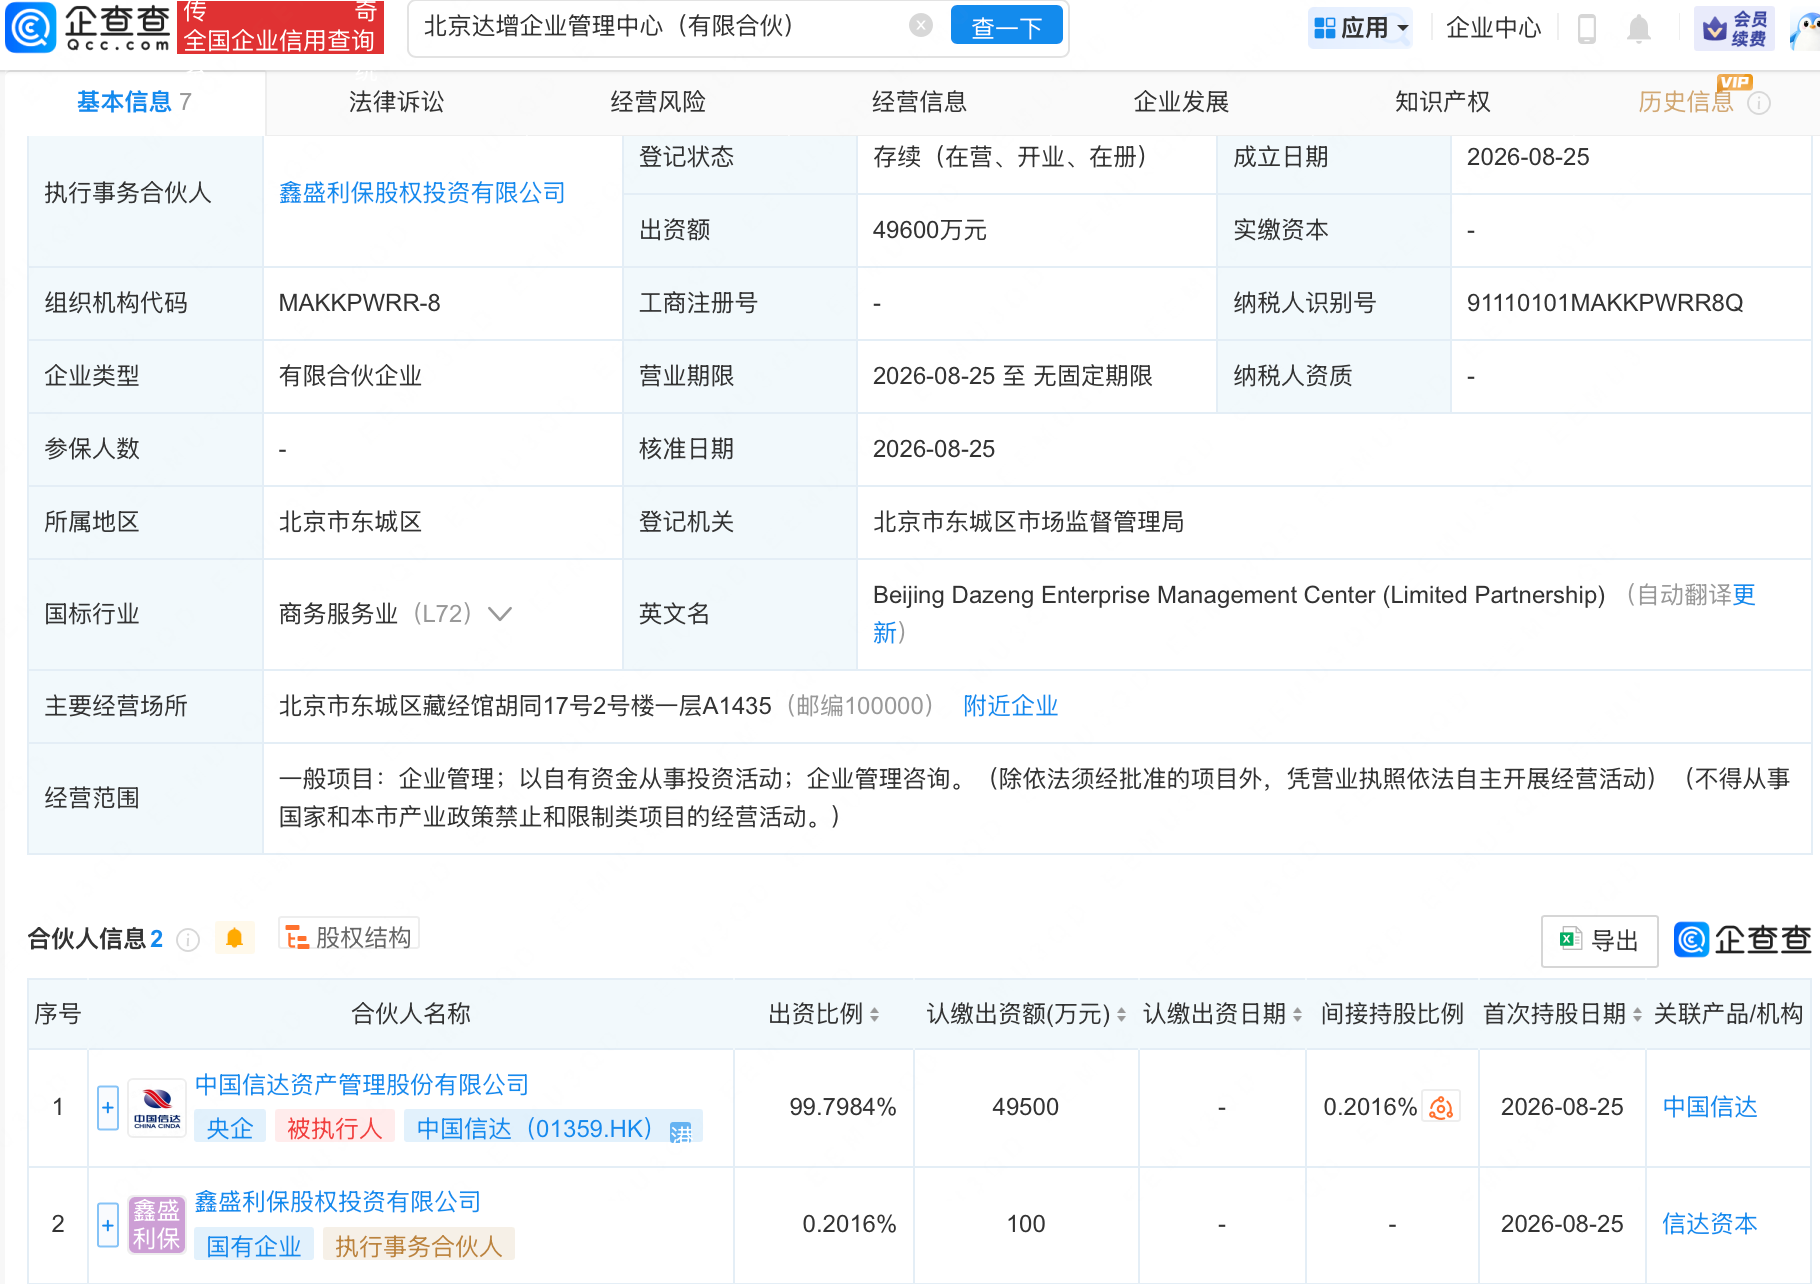The image size is (1820, 1284).
Task: Click the 鑫盛利保 purple logo thumbnail
Action: coord(157,1224)
